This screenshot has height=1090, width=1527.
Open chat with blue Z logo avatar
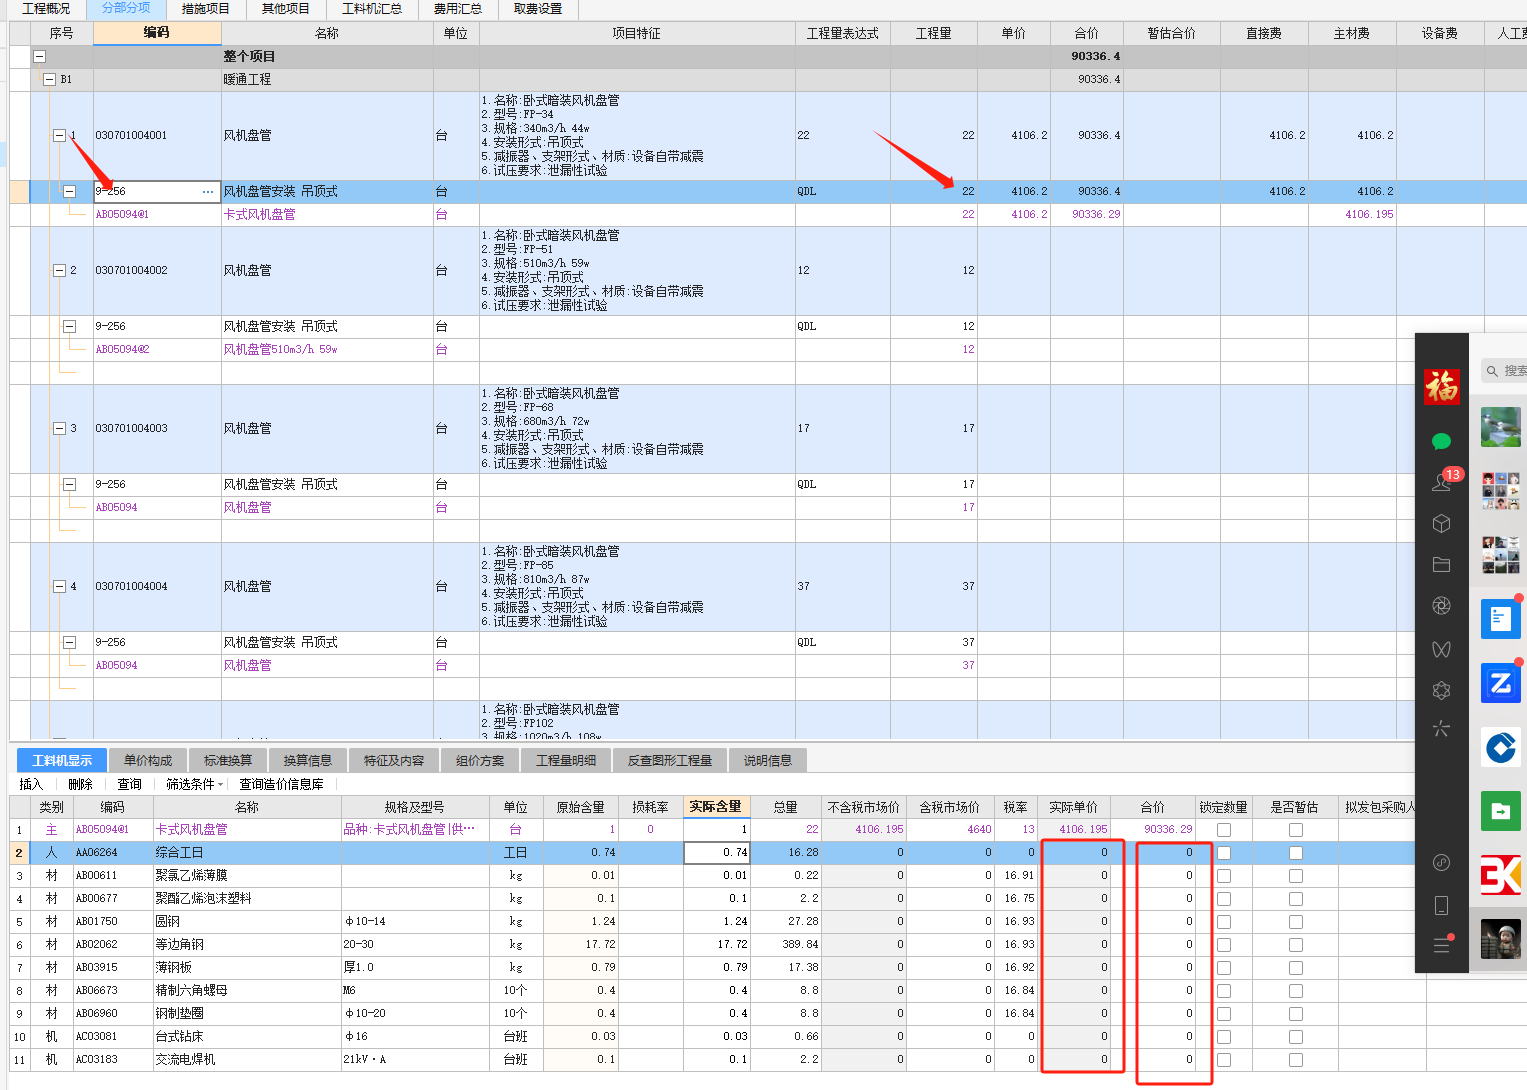(1501, 683)
